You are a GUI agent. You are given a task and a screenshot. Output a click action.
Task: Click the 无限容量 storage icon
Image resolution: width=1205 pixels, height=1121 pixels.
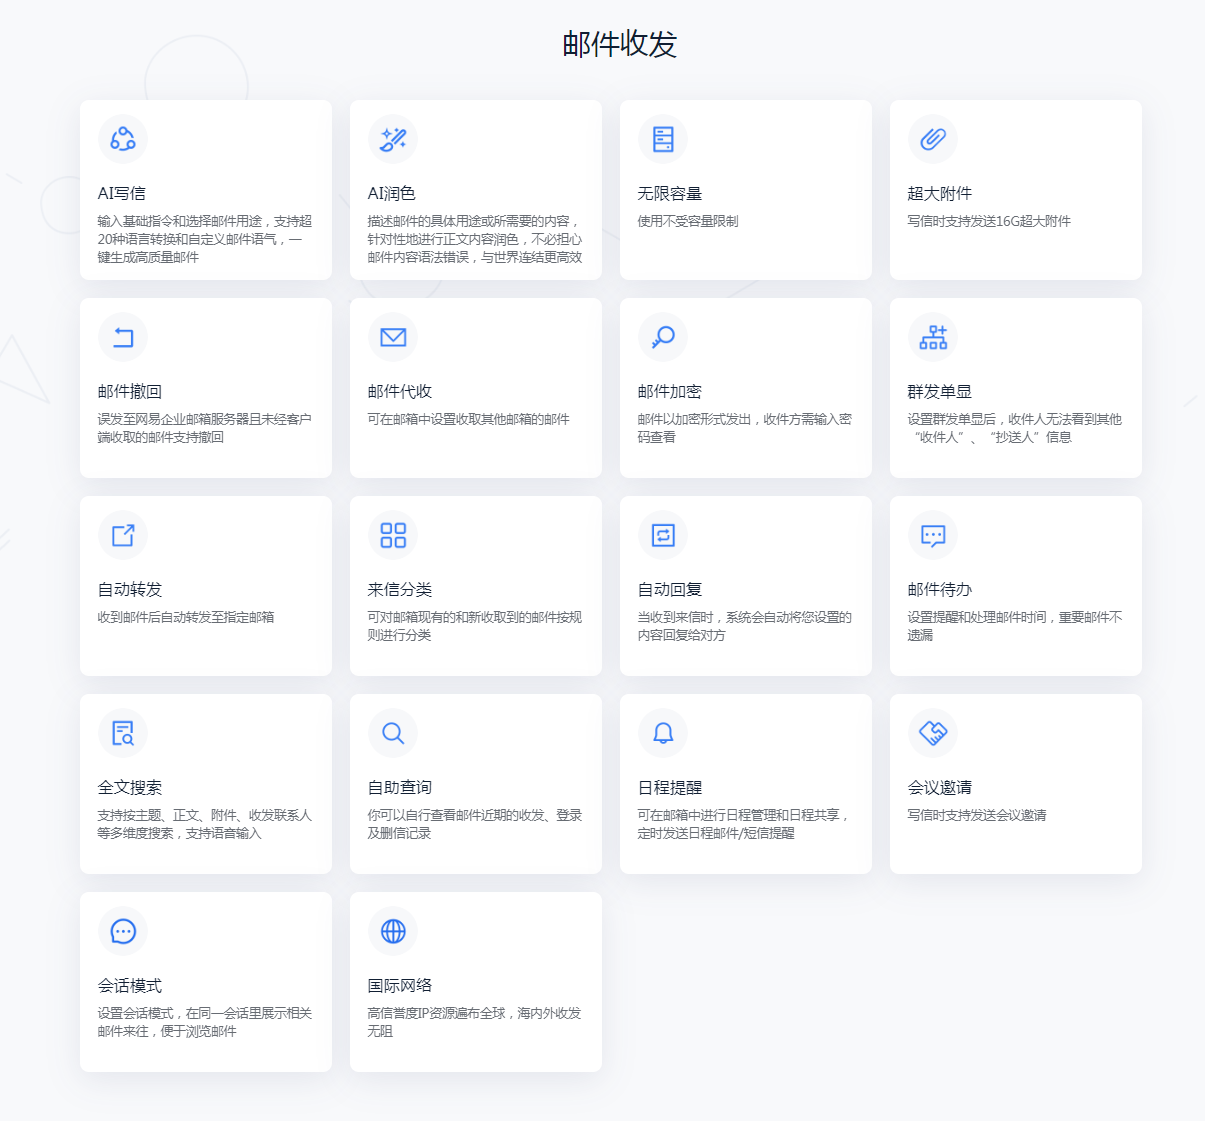pos(663,139)
